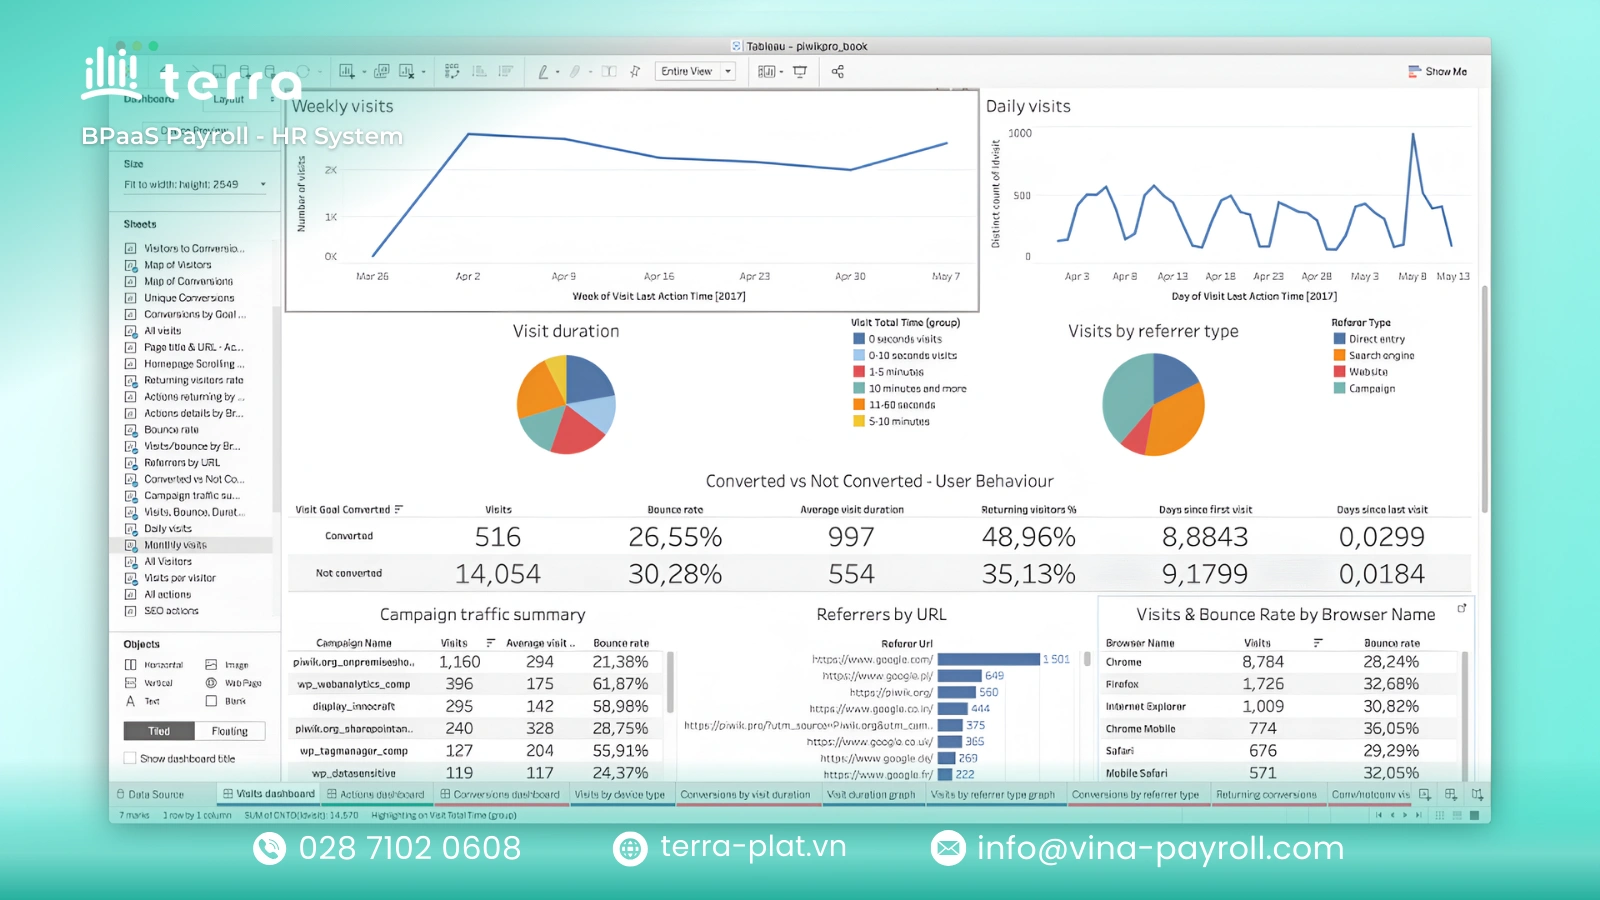Select the Web Page object icon

[211, 683]
